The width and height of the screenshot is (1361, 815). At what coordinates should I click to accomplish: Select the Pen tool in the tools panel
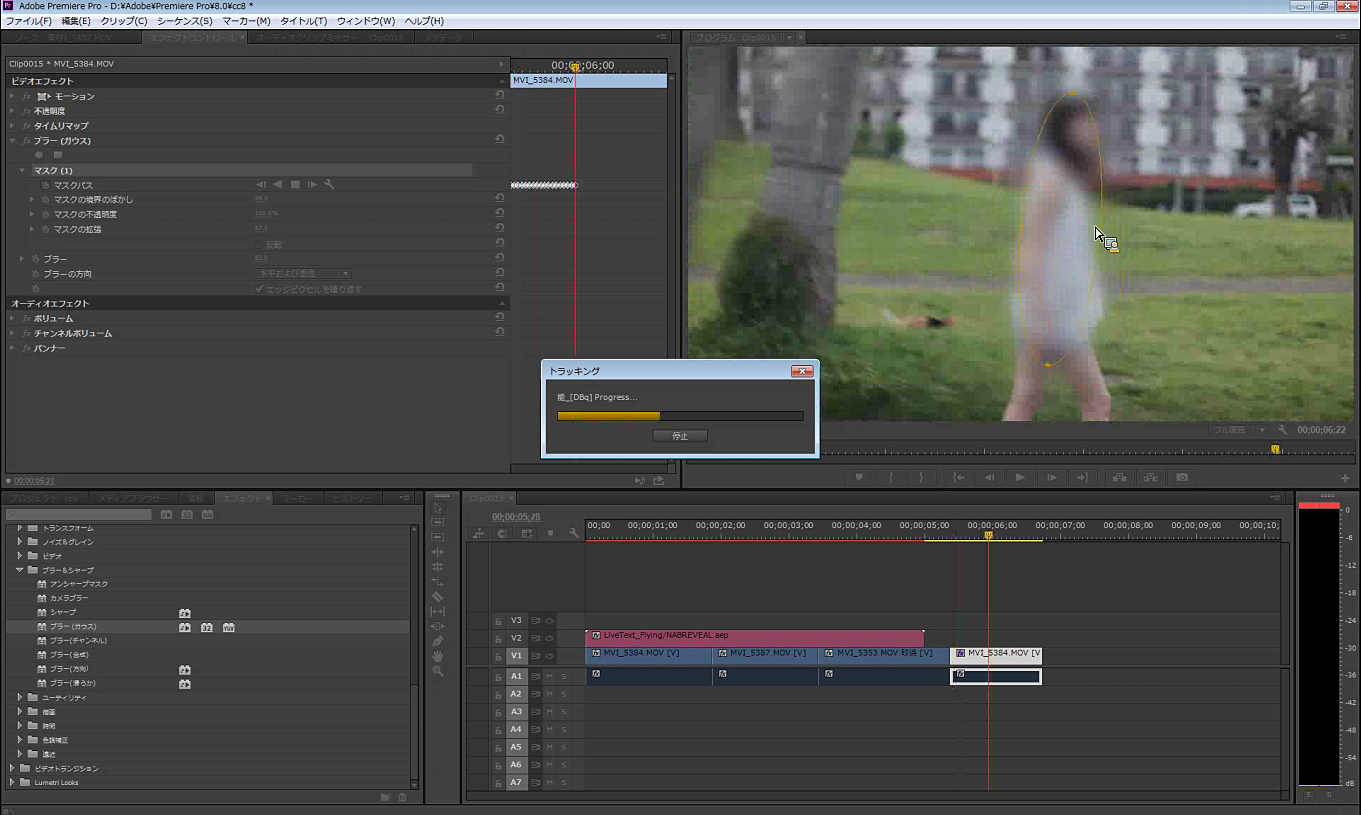pyautogui.click(x=437, y=641)
